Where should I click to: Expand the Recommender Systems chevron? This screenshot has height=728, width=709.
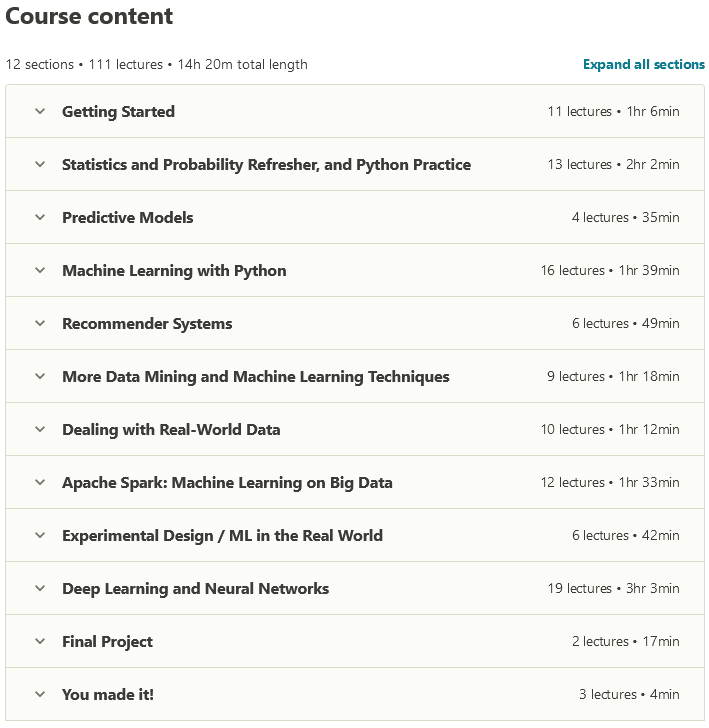[x=40, y=323]
